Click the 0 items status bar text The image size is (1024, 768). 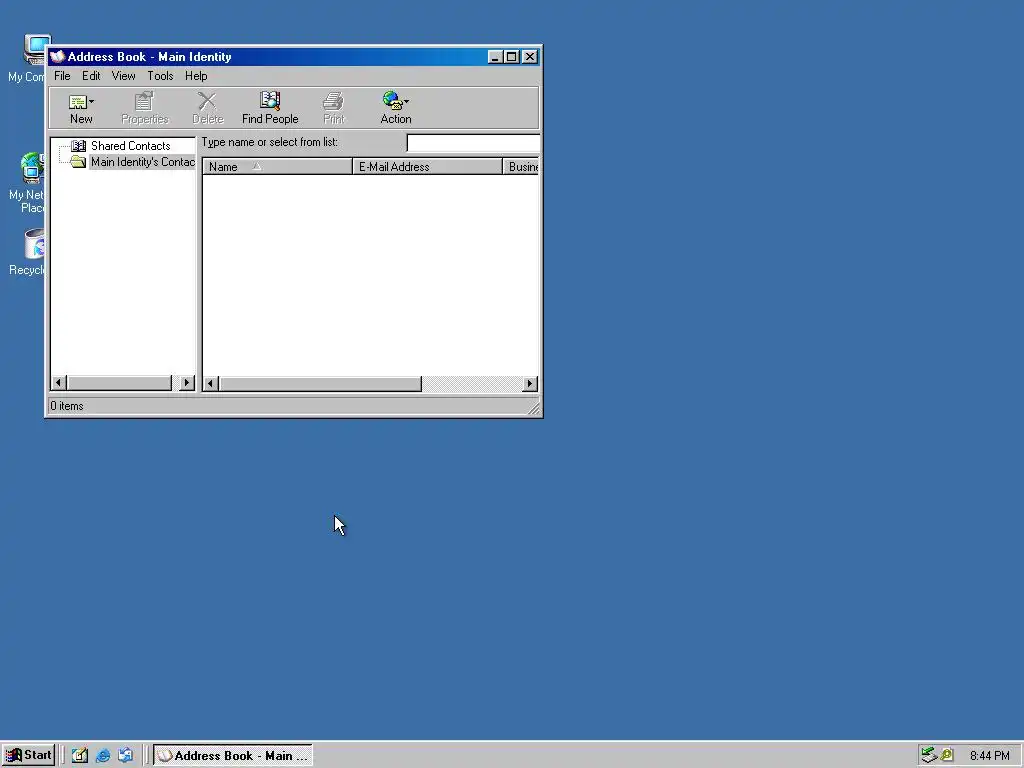pos(67,406)
